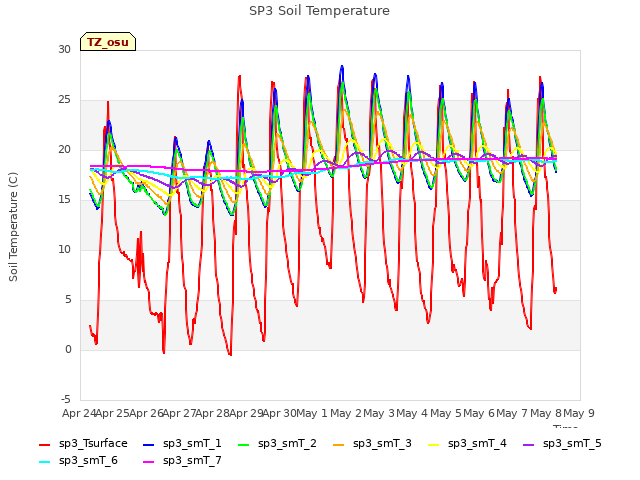Click the 20 y-axis tick label
640x480 pixels.
click(64, 150)
